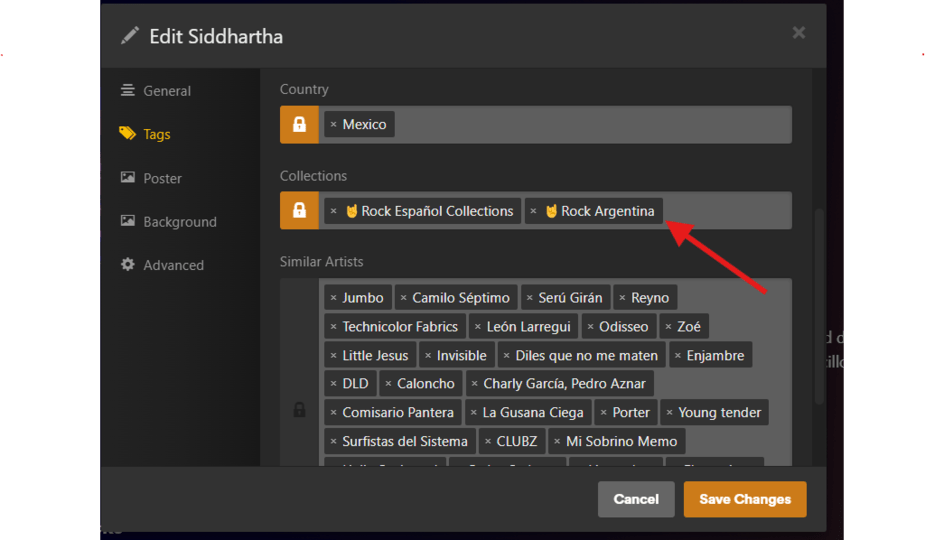Open the Poster section
This screenshot has width=925, height=540.
[151, 178]
